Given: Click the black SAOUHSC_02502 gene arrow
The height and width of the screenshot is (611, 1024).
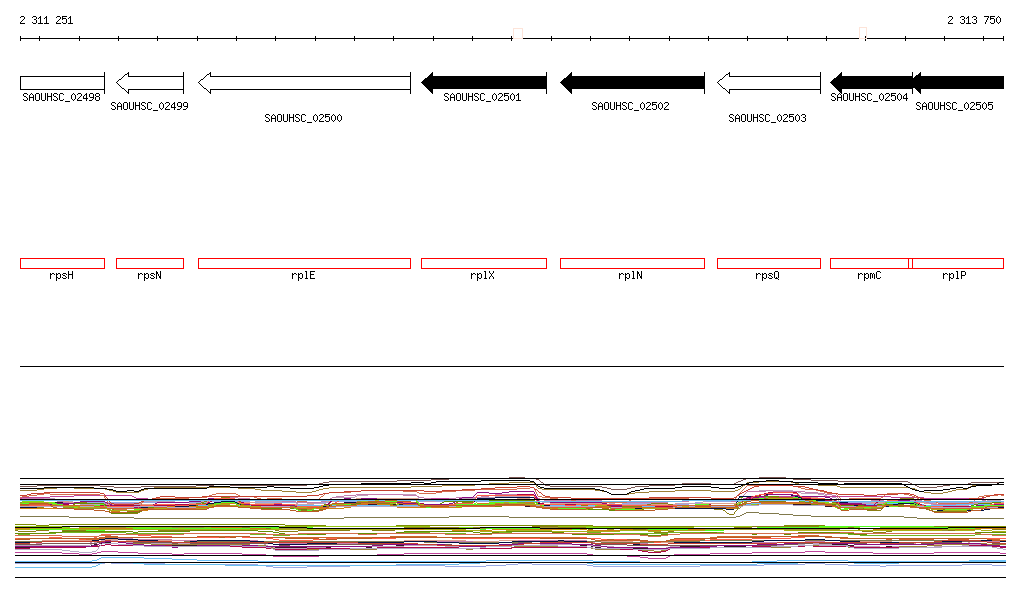Looking at the screenshot, I should point(632,83).
